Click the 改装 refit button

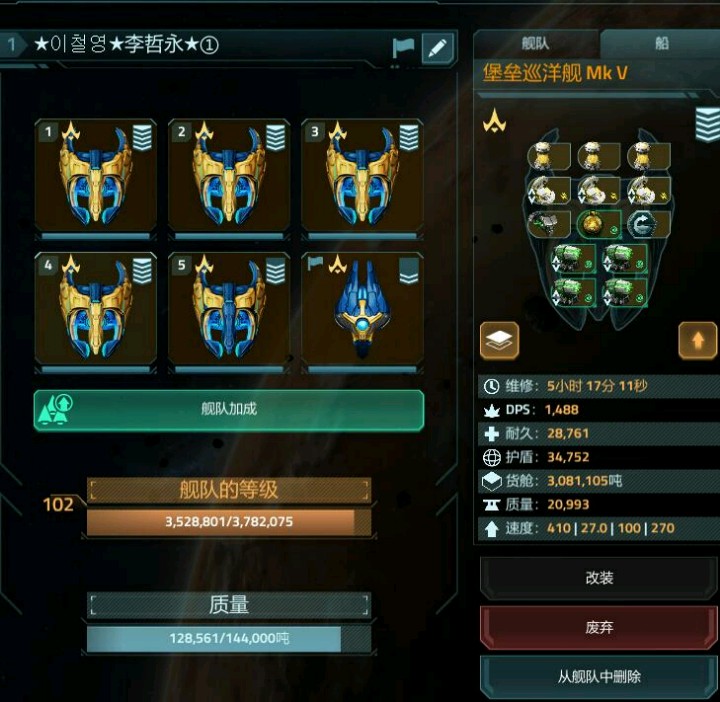599,577
